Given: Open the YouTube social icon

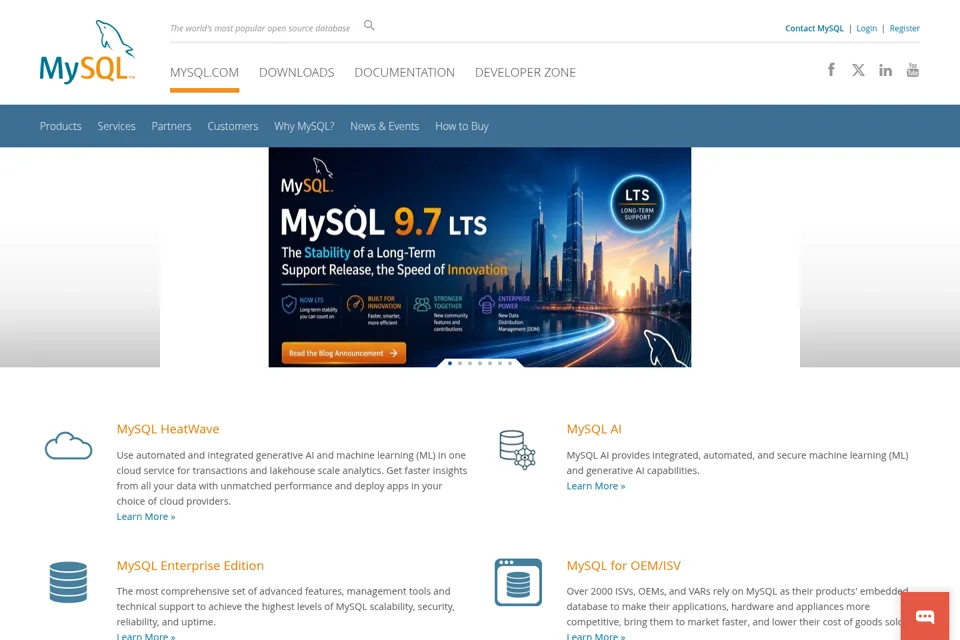Looking at the screenshot, I should [x=913, y=70].
